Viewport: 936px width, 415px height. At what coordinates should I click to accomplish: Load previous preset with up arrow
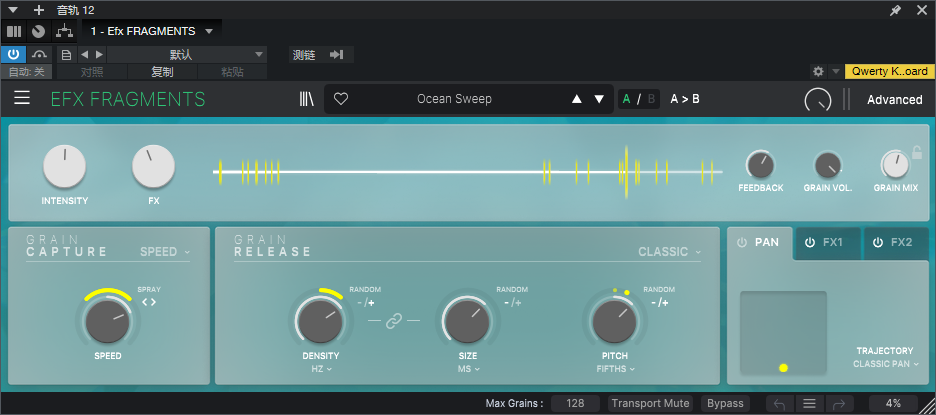pyautogui.click(x=577, y=99)
